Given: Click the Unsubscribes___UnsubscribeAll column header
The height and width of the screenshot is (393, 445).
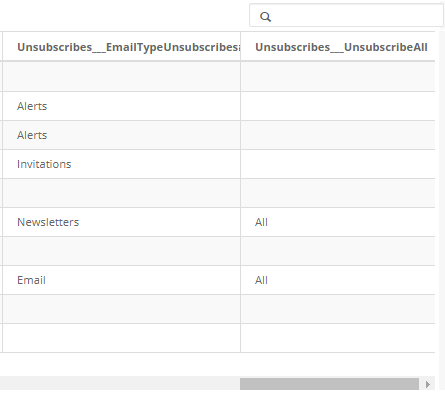Looking at the screenshot, I should click(341, 47).
